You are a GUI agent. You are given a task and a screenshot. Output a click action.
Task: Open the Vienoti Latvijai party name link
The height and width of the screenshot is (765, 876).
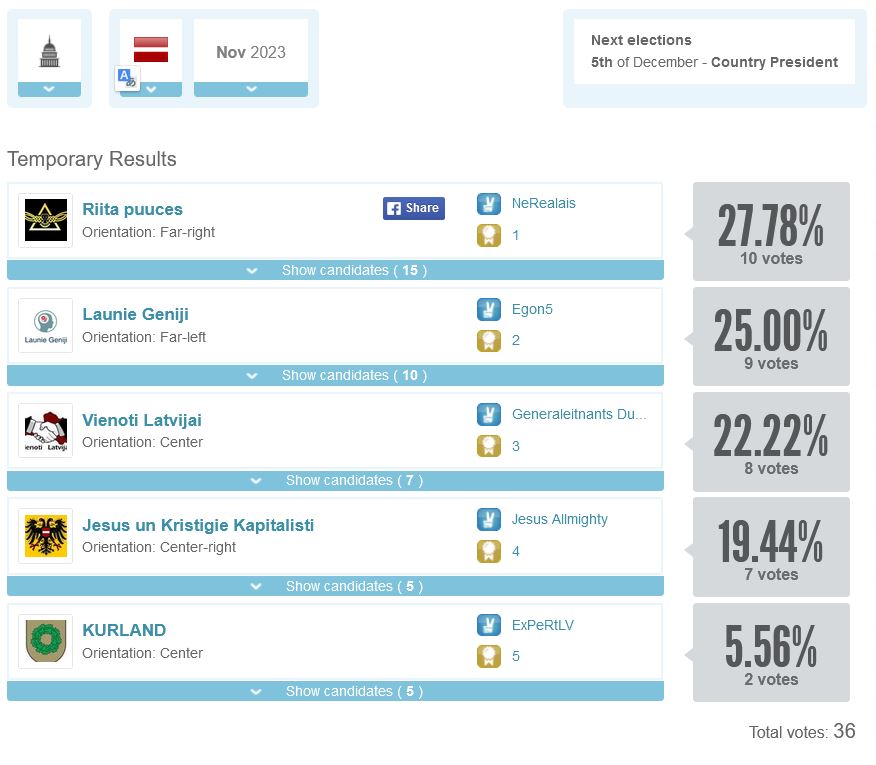142,420
